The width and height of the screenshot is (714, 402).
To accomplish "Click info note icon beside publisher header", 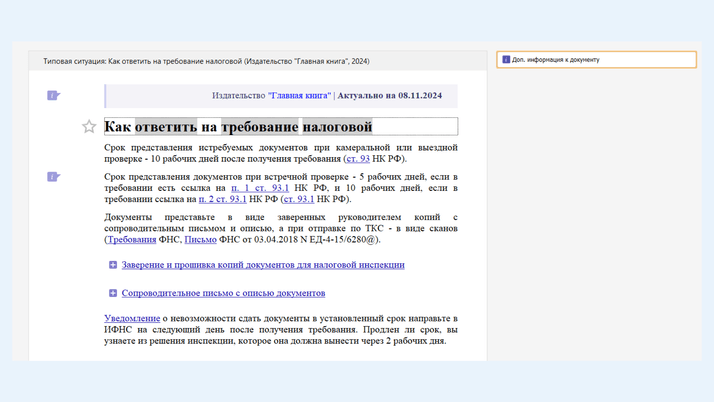I will pos(53,96).
